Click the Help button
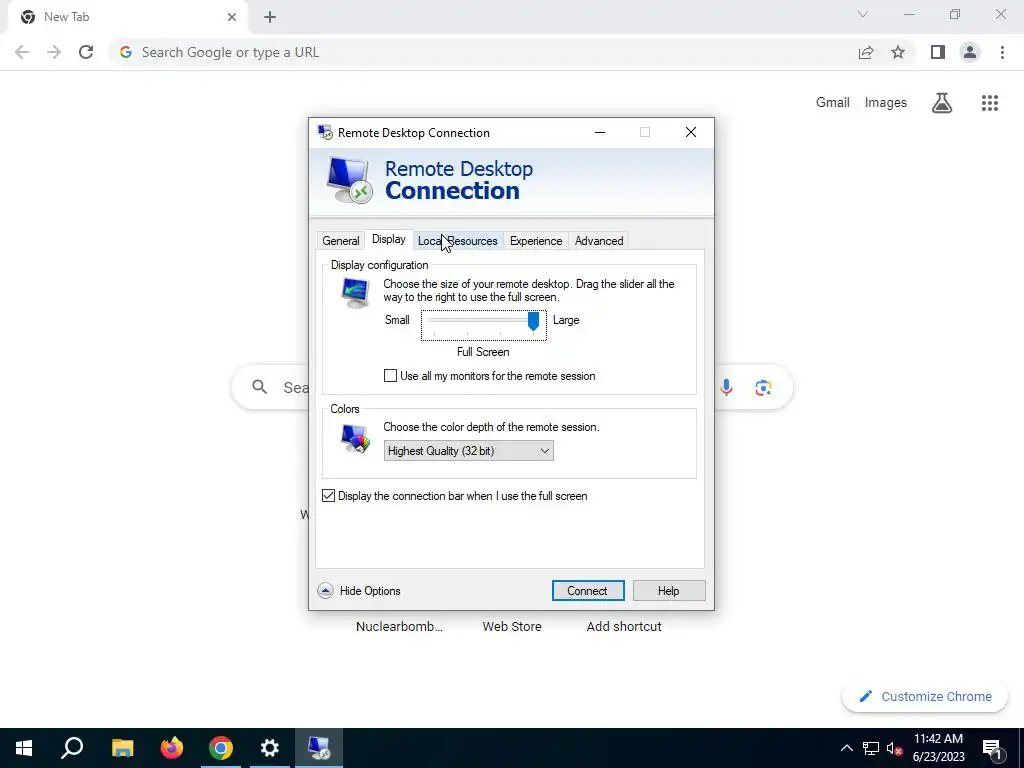 (669, 590)
